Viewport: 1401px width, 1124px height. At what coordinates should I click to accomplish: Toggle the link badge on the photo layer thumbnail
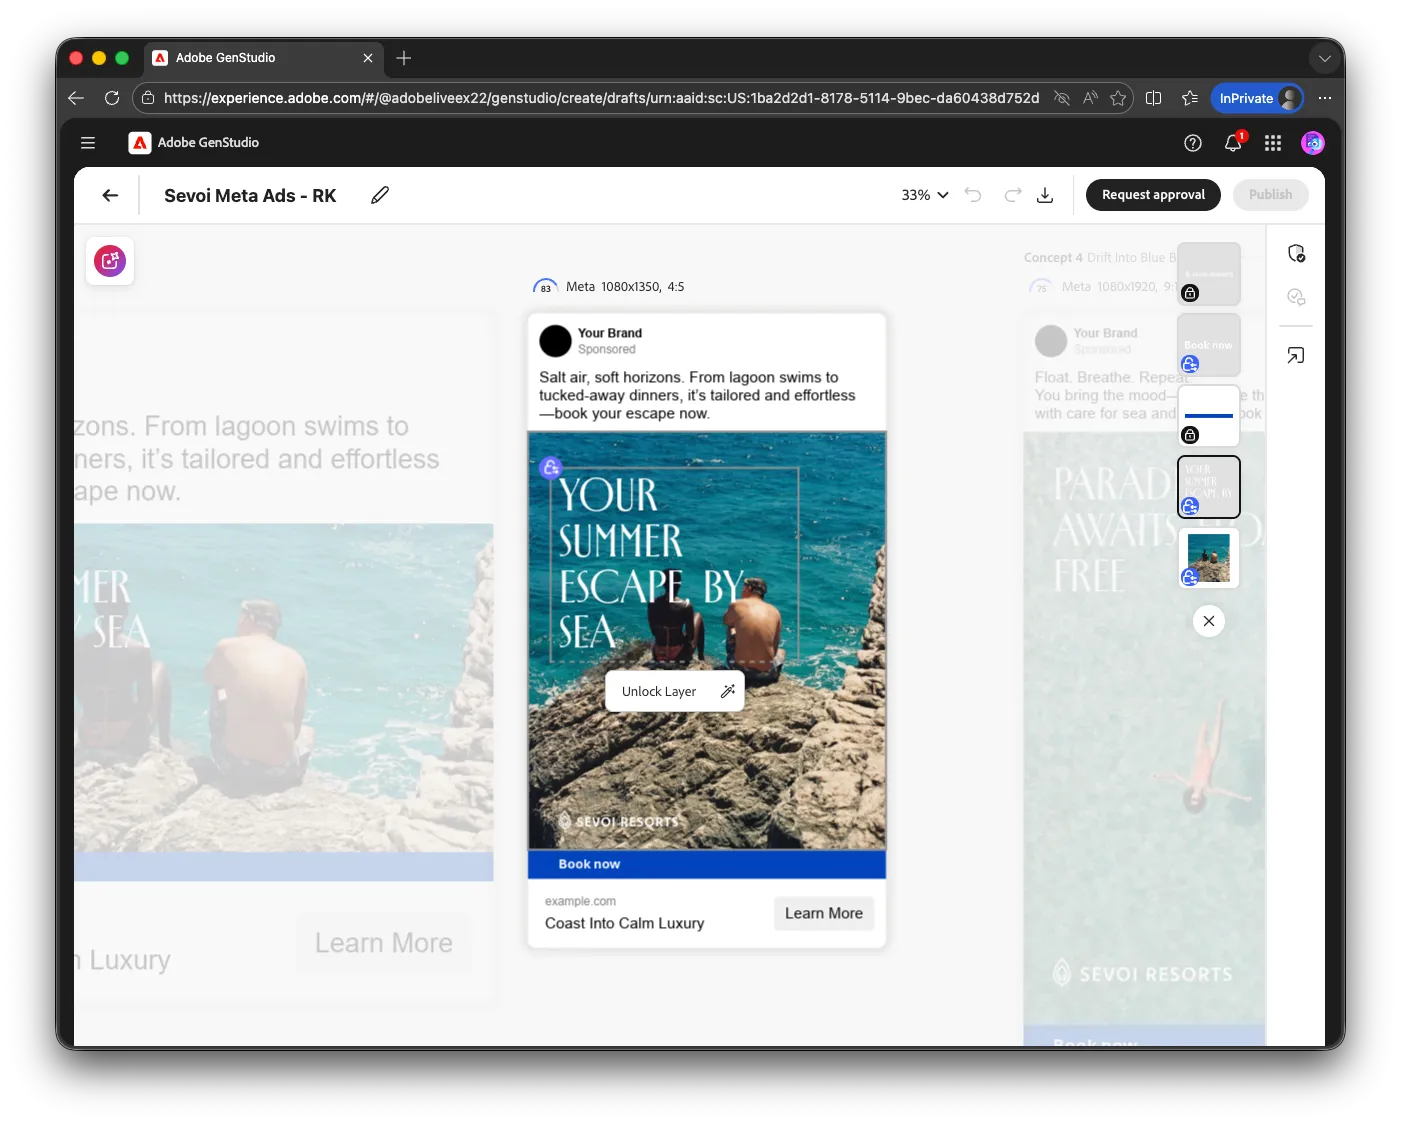click(x=1190, y=577)
